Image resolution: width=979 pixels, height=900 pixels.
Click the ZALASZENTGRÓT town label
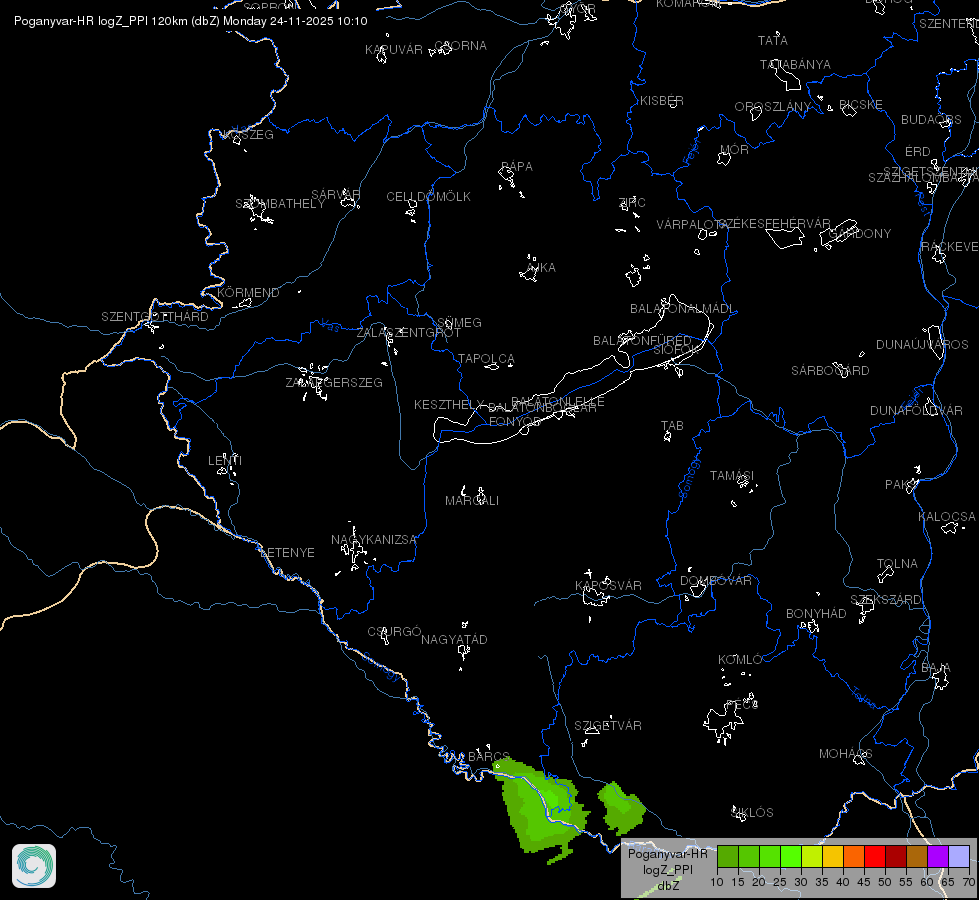pos(408,333)
